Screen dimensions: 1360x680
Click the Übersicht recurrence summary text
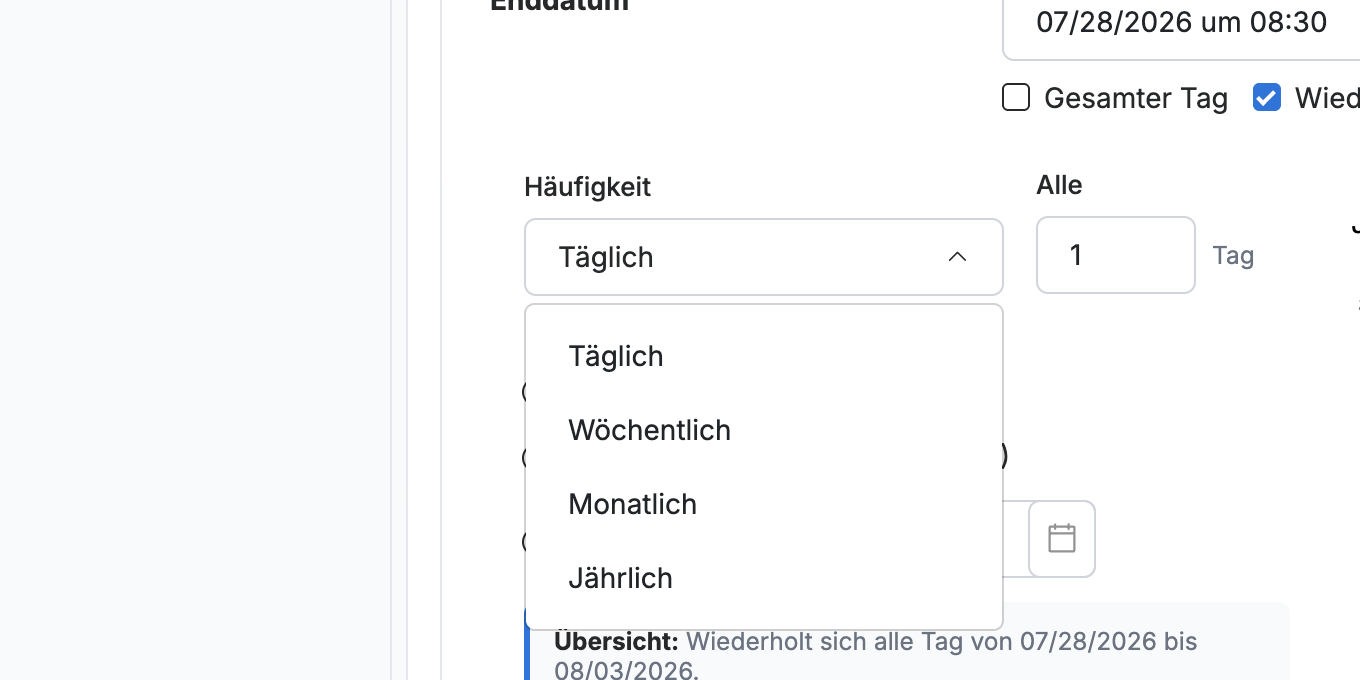tap(876, 654)
